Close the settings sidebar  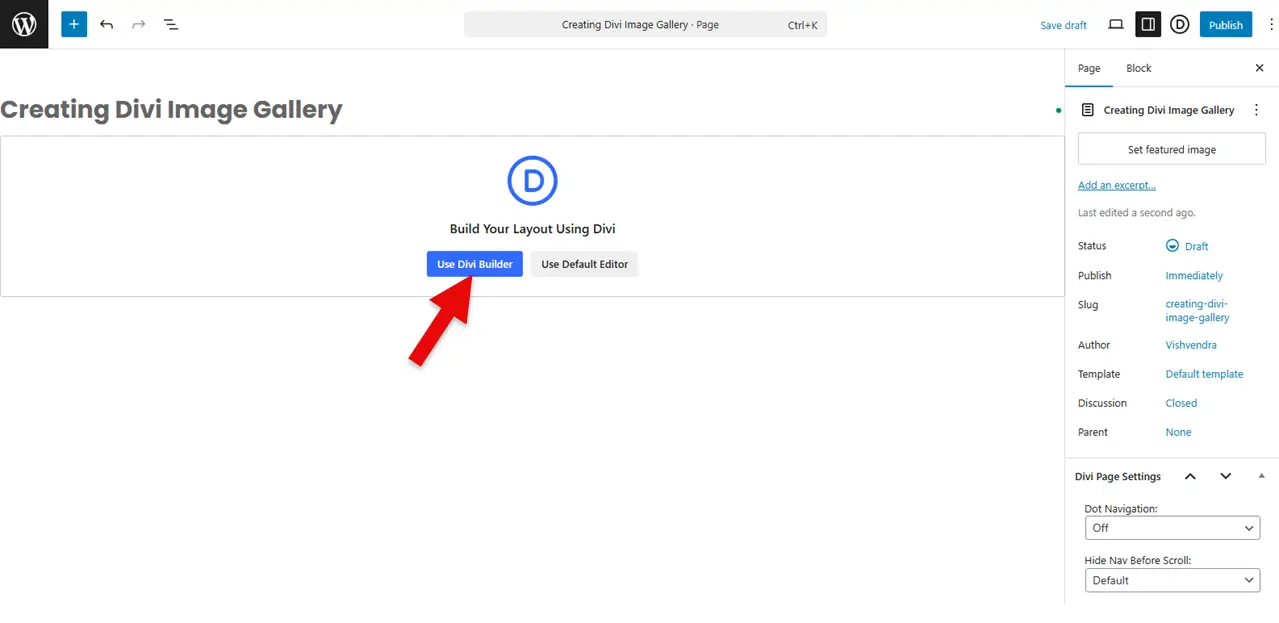(1259, 68)
